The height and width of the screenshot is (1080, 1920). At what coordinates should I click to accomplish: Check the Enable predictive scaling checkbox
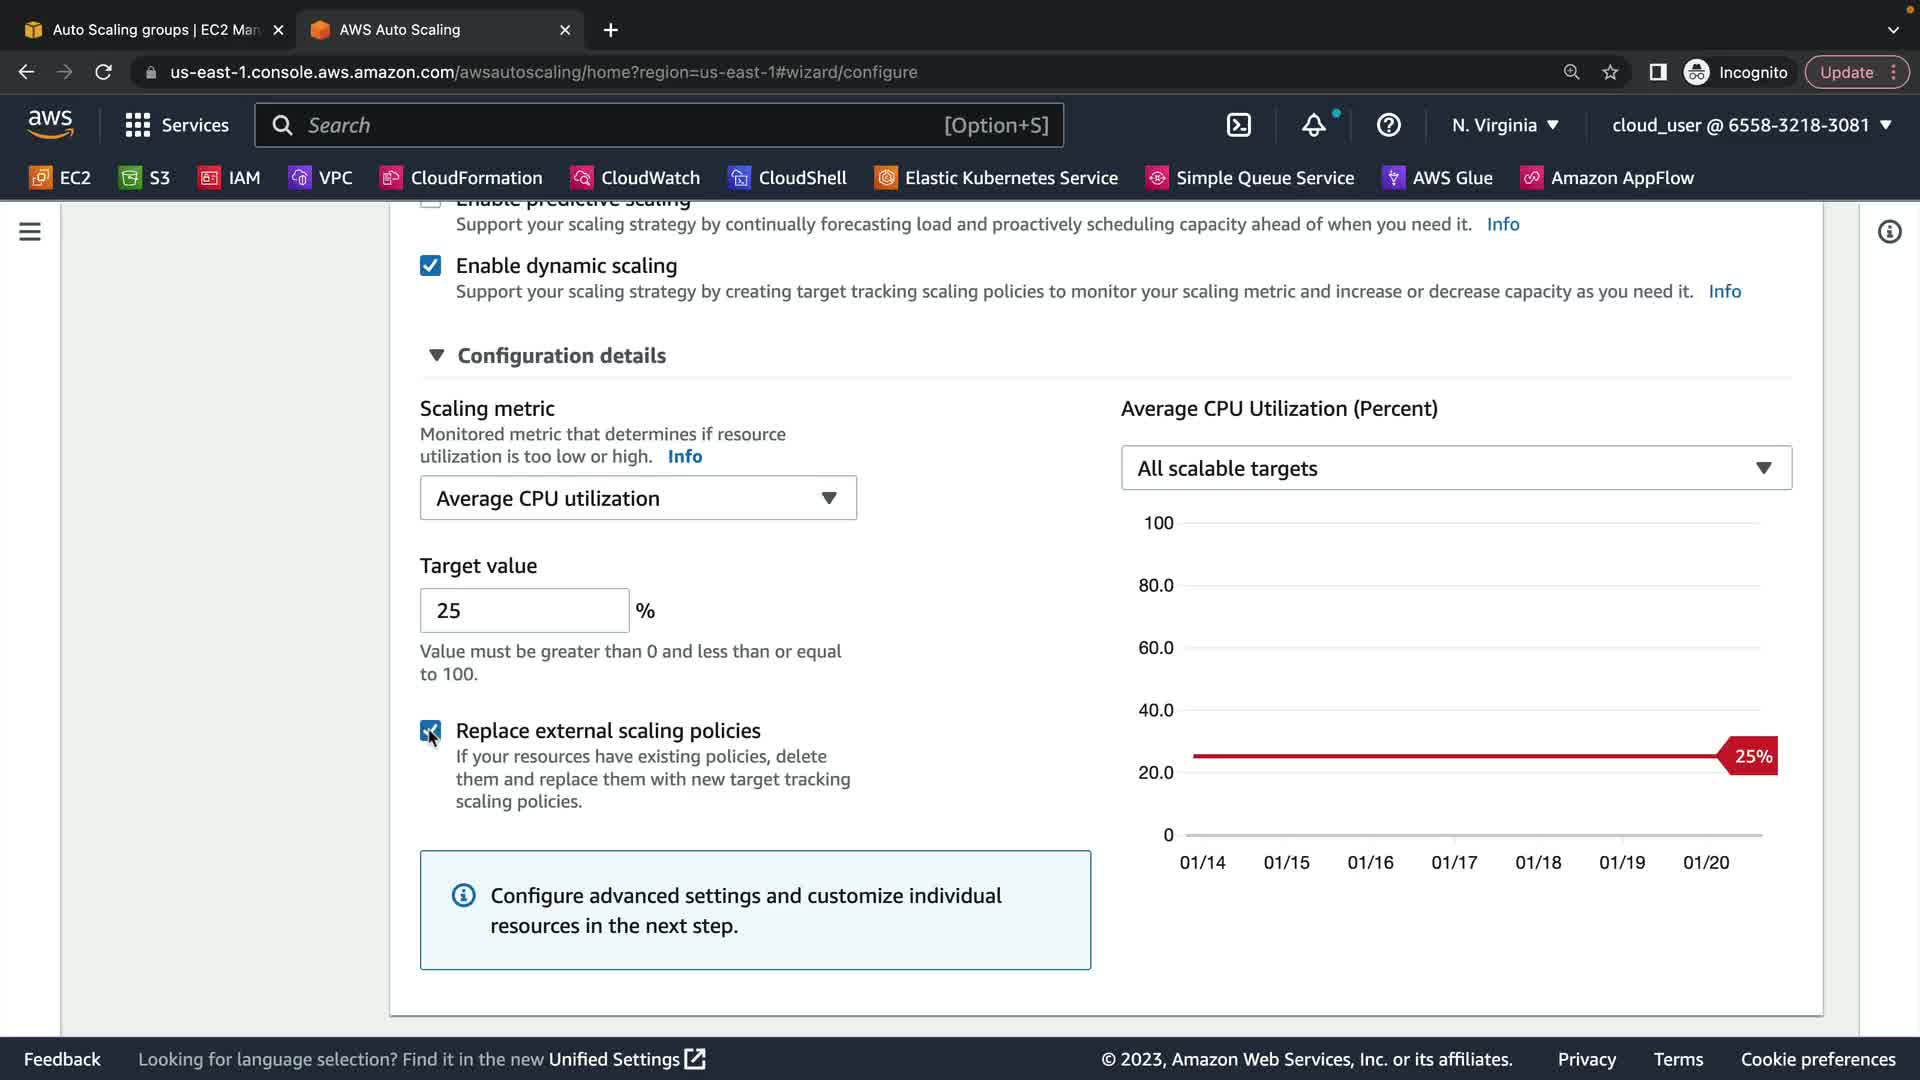pos(430,203)
